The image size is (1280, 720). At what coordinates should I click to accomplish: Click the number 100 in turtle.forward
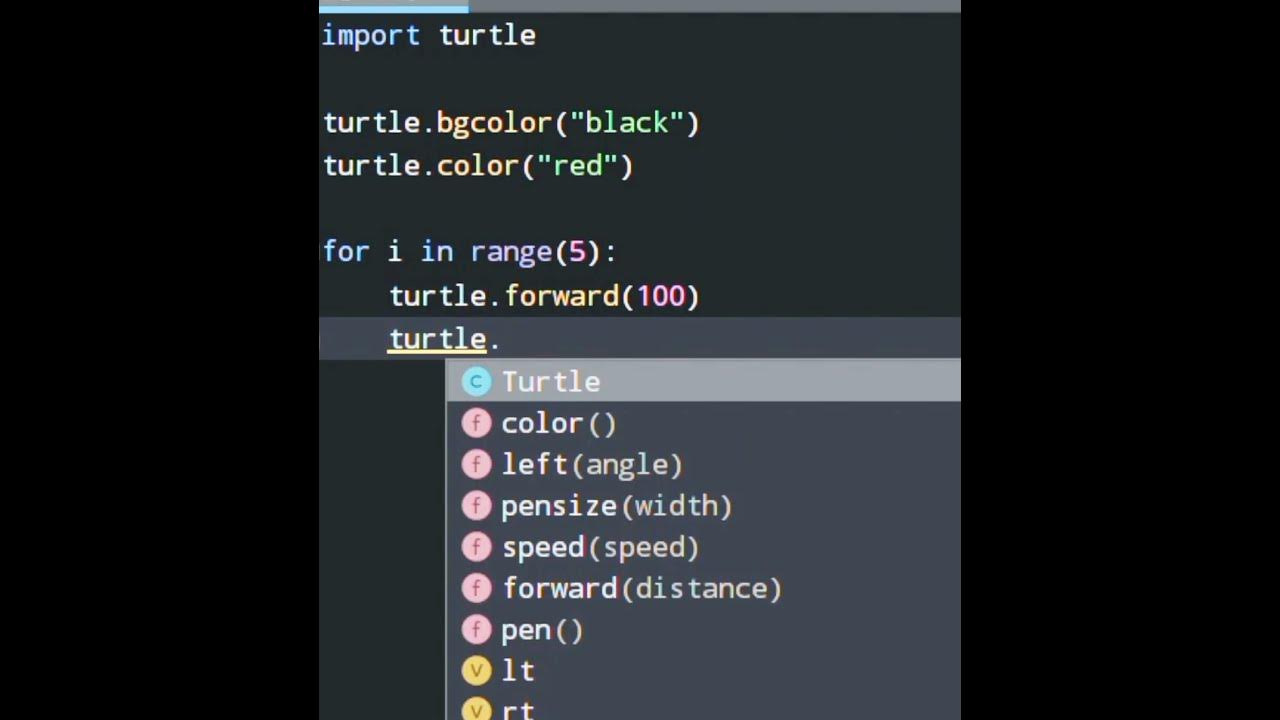point(660,296)
